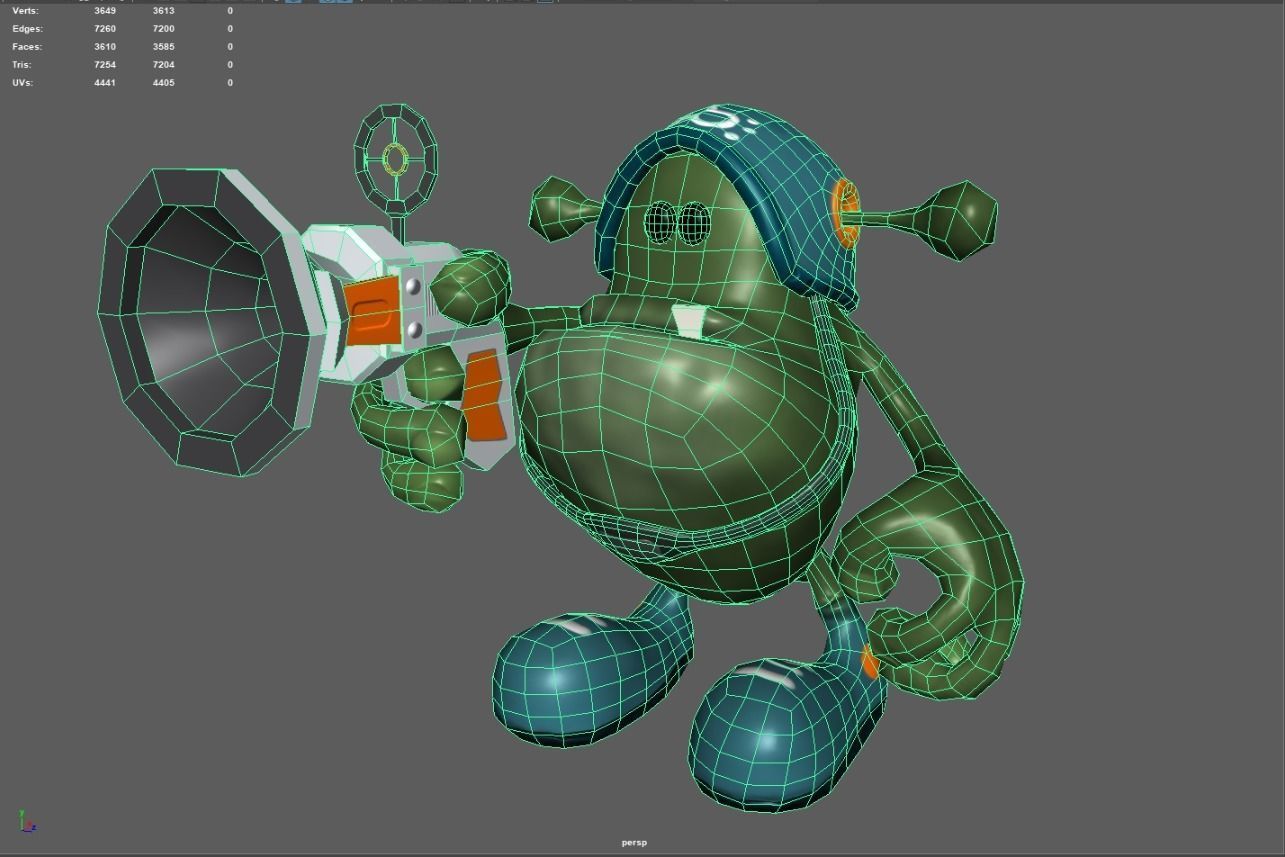
Task: Click the Edges count value 7260
Action: click(x=105, y=29)
